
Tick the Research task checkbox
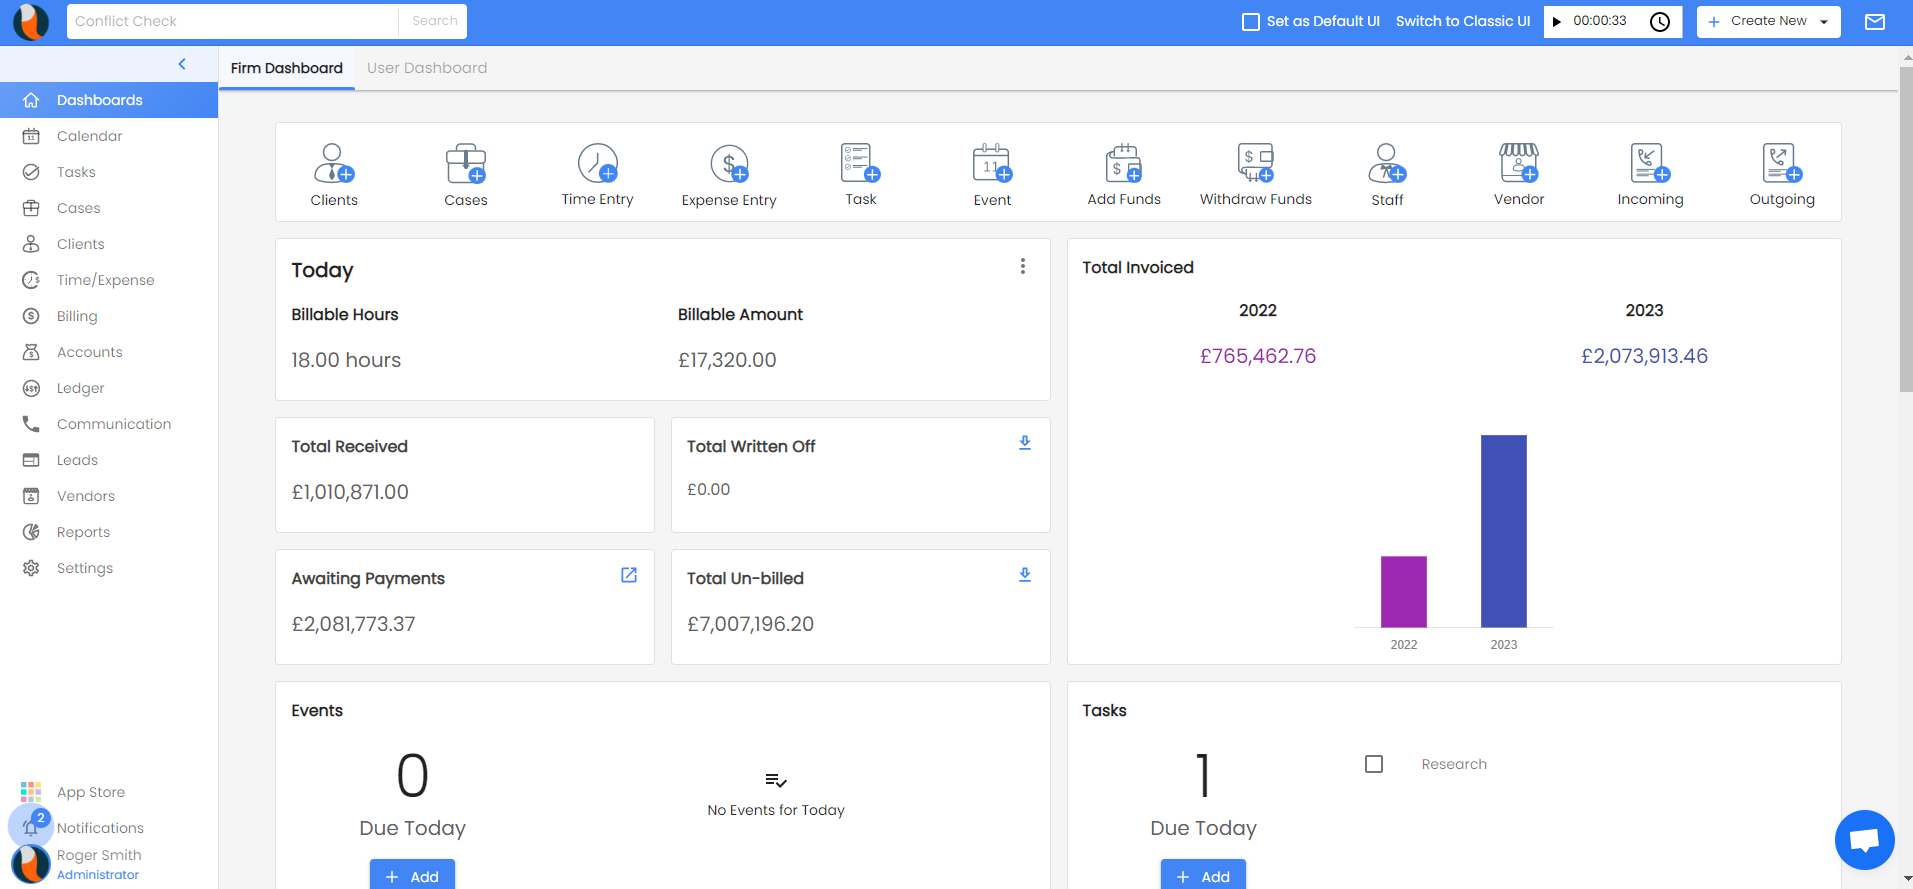point(1374,764)
